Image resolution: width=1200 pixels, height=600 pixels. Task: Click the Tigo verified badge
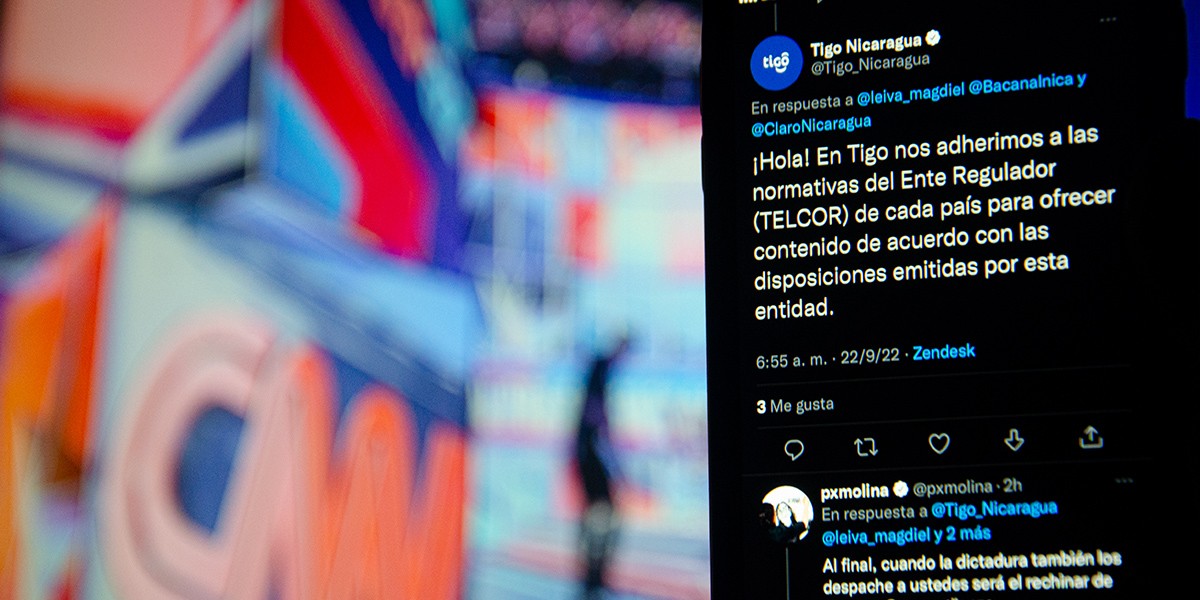click(x=932, y=39)
